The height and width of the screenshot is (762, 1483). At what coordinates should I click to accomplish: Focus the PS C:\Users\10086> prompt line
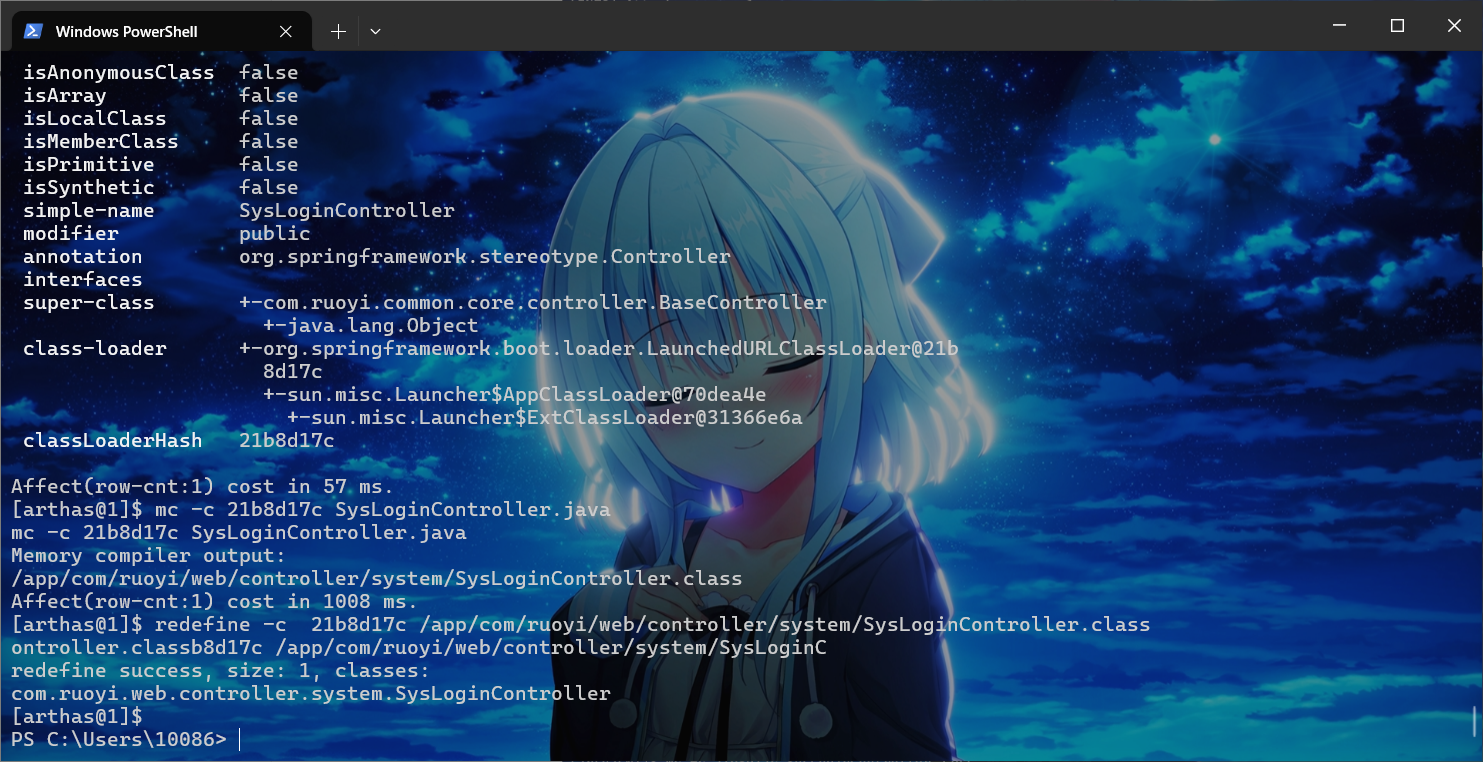pyautogui.click(x=118, y=740)
